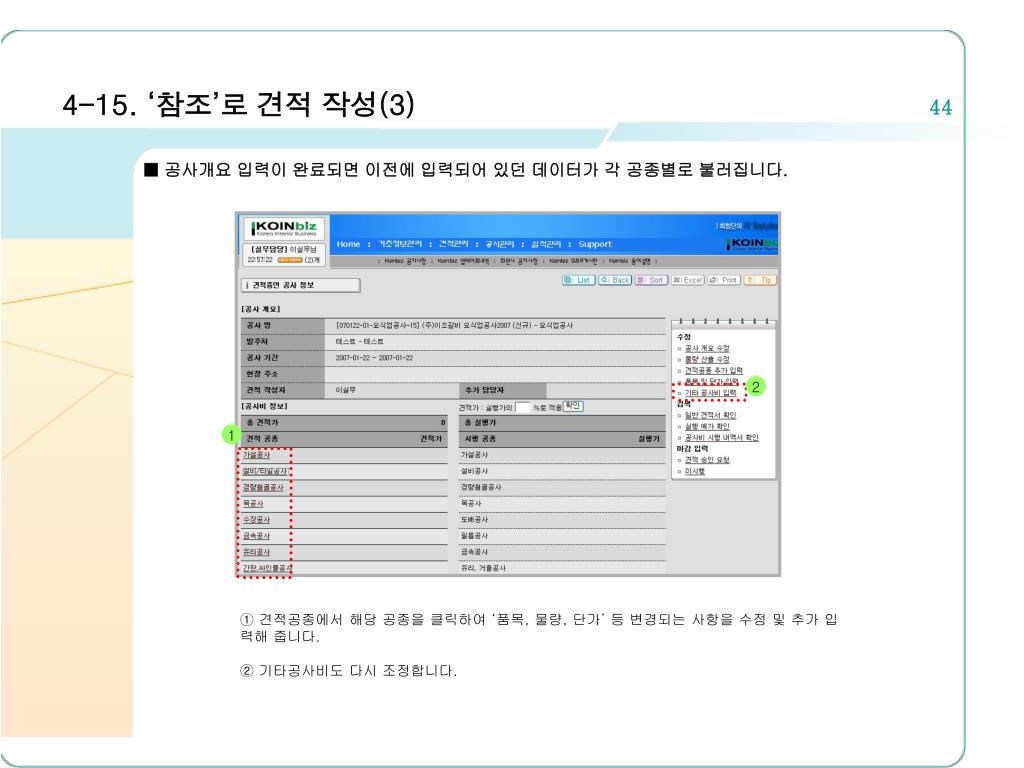Click the Tip help button
Screen dimensions: 1024x768
coord(760,280)
